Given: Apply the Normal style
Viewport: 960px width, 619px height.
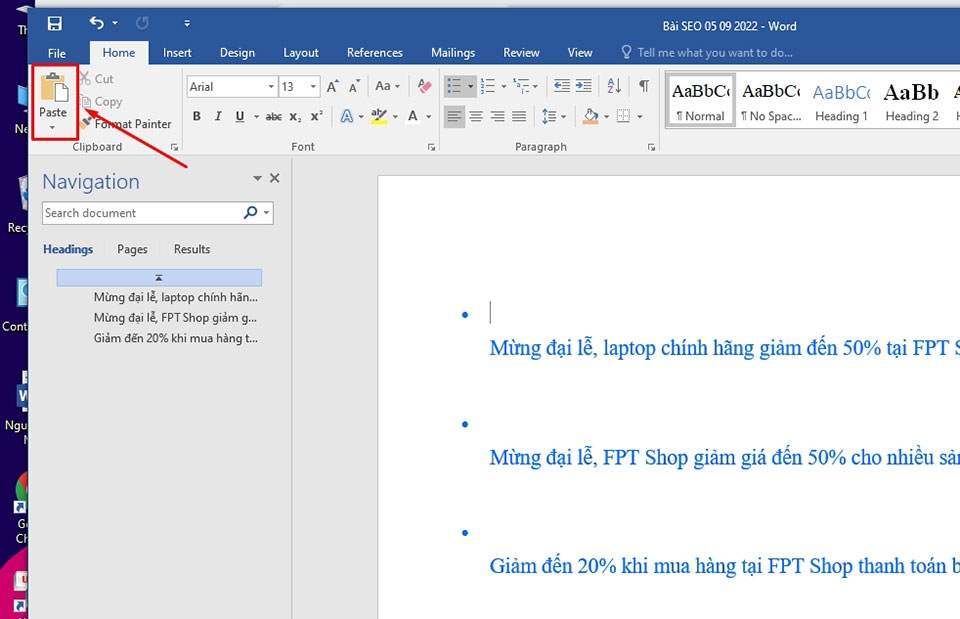Looking at the screenshot, I should (700, 101).
